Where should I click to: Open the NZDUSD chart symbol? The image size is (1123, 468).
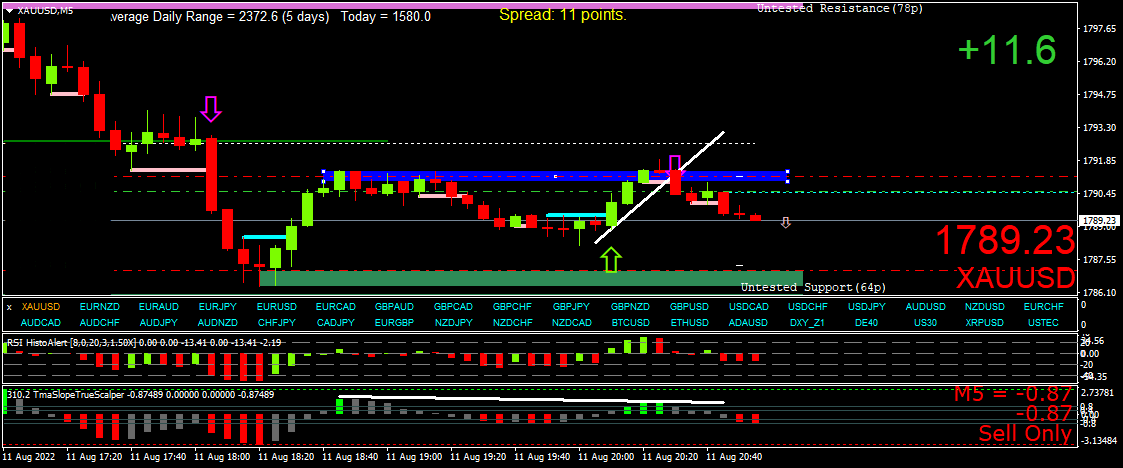coord(984,307)
